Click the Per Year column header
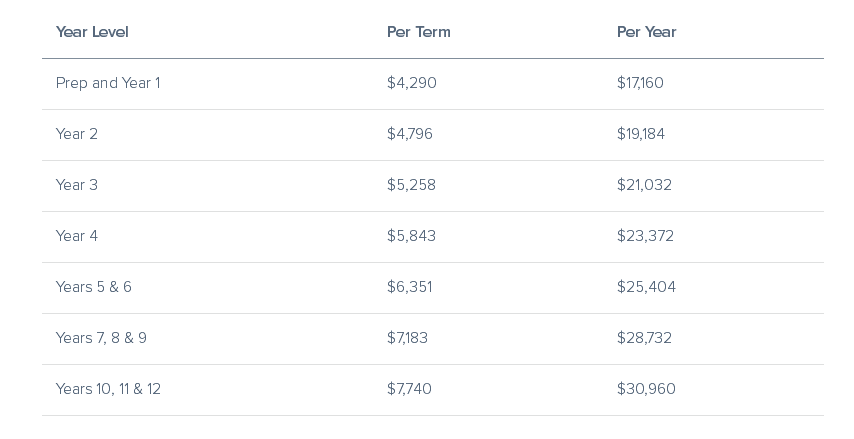This screenshot has width=854, height=439. (x=646, y=32)
